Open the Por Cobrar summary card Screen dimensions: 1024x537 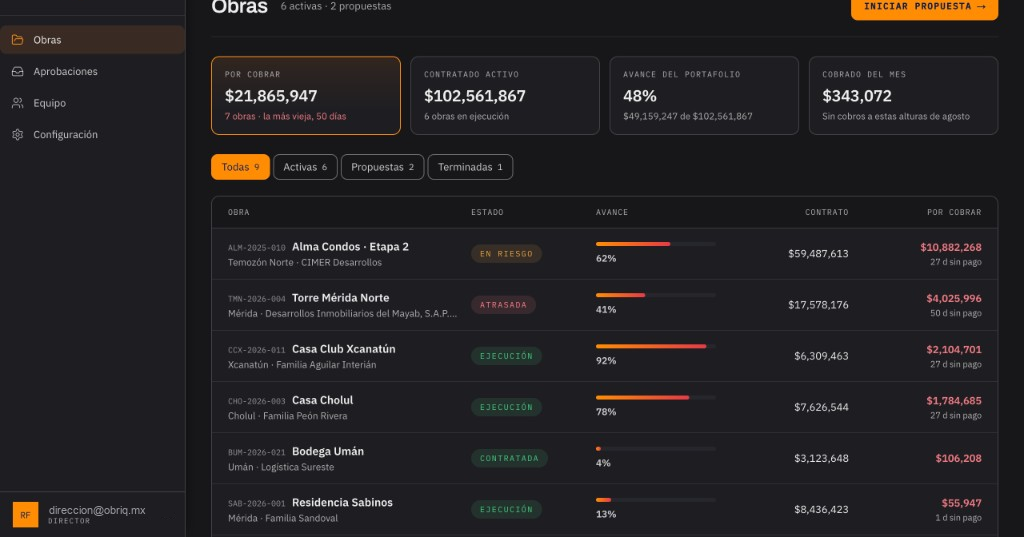[306, 95]
